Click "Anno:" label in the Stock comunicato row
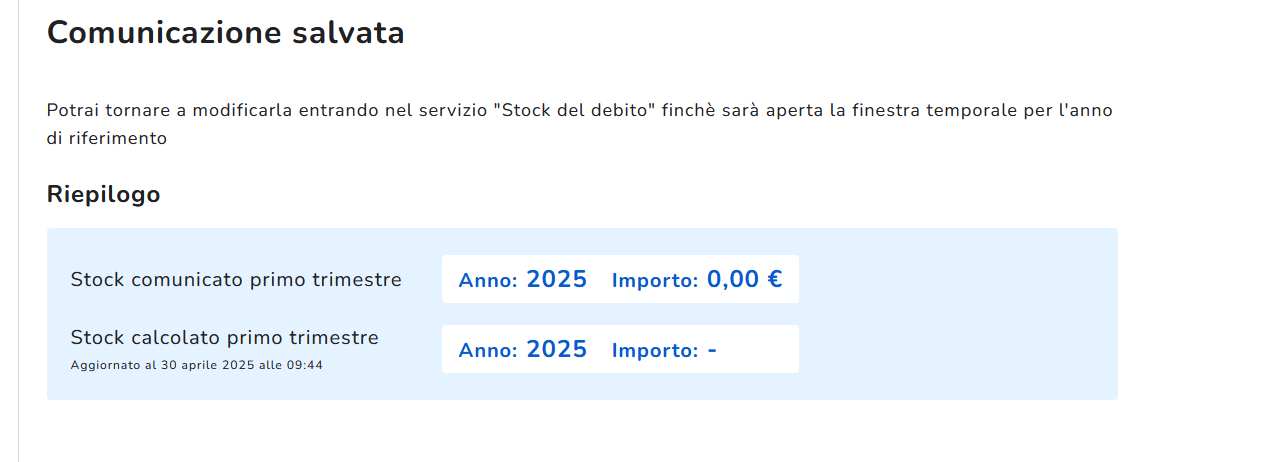The height and width of the screenshot is (462, 1285). point(488,281)
